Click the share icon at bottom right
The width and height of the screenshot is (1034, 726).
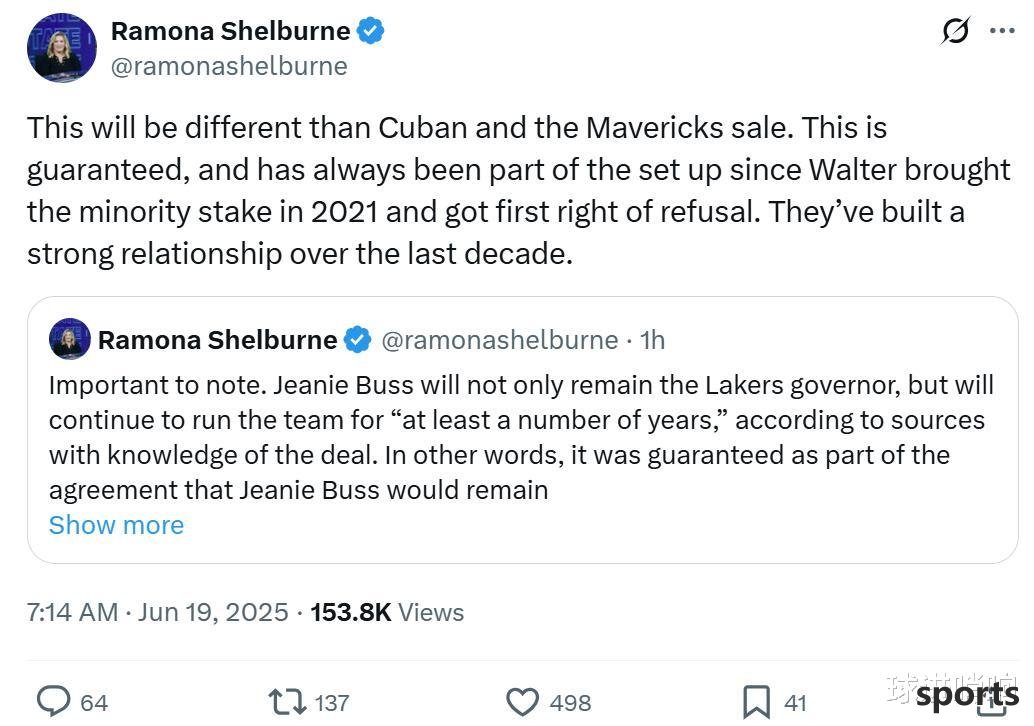[991, 702]
